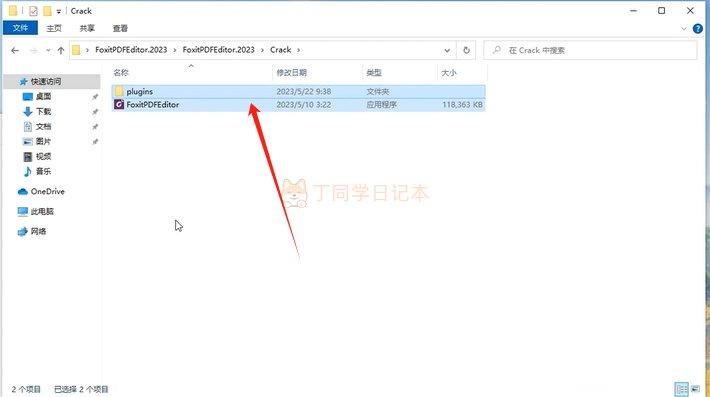The image size is (710, 397).
Task: Open OneDrive in navigation pane
Action: click(48, 191)
